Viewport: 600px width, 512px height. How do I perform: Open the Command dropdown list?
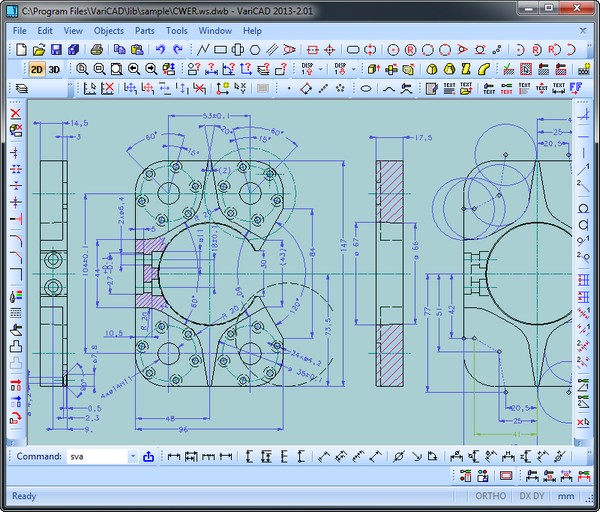pyautogui.click(x=131, y=456)
